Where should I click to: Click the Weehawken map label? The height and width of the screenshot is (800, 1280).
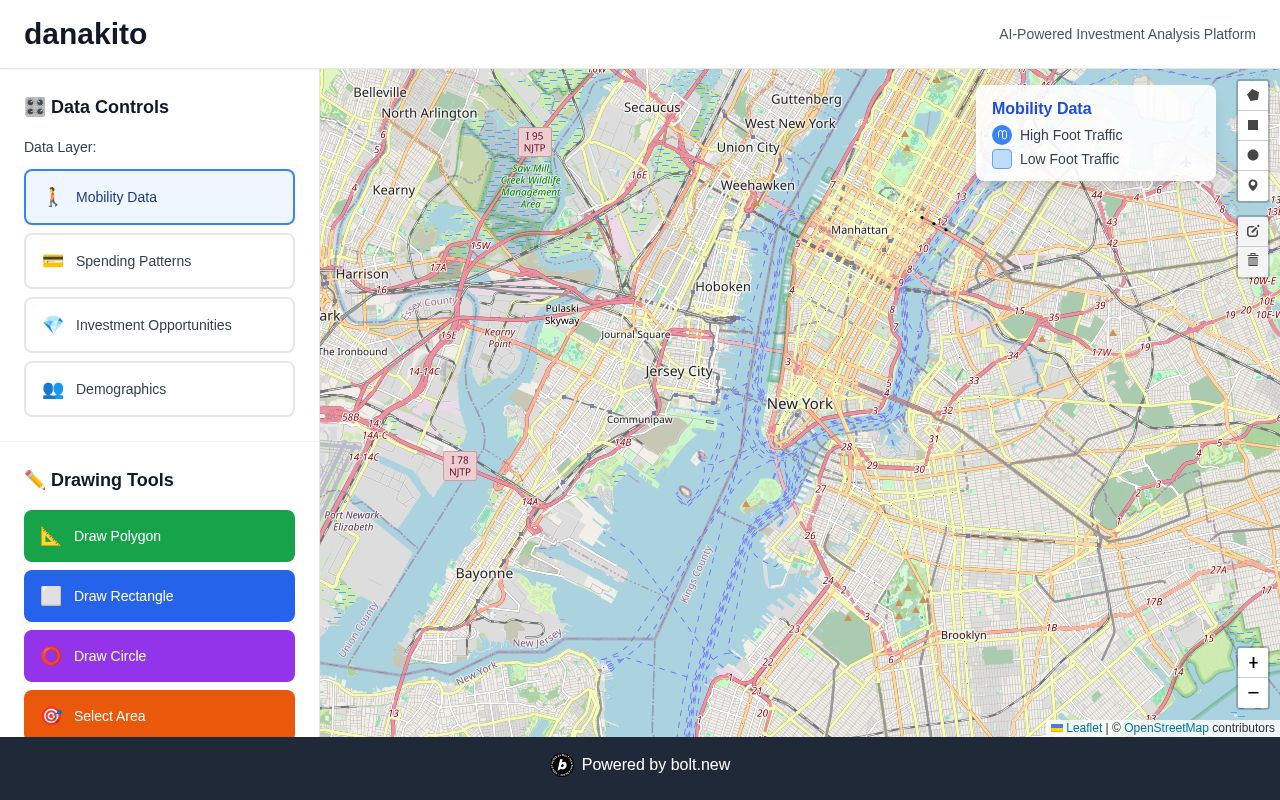[758, 185]
